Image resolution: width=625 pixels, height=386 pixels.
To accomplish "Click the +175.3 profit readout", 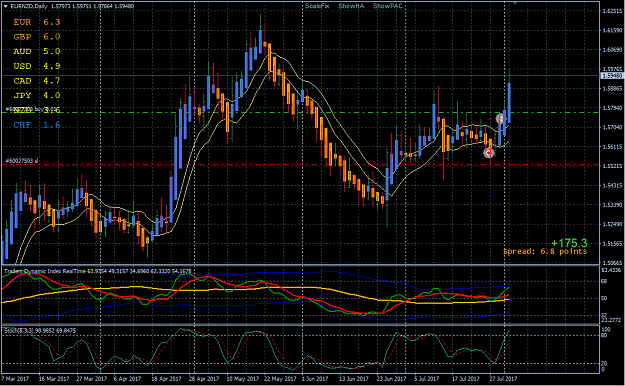I will tap(569, 243).
